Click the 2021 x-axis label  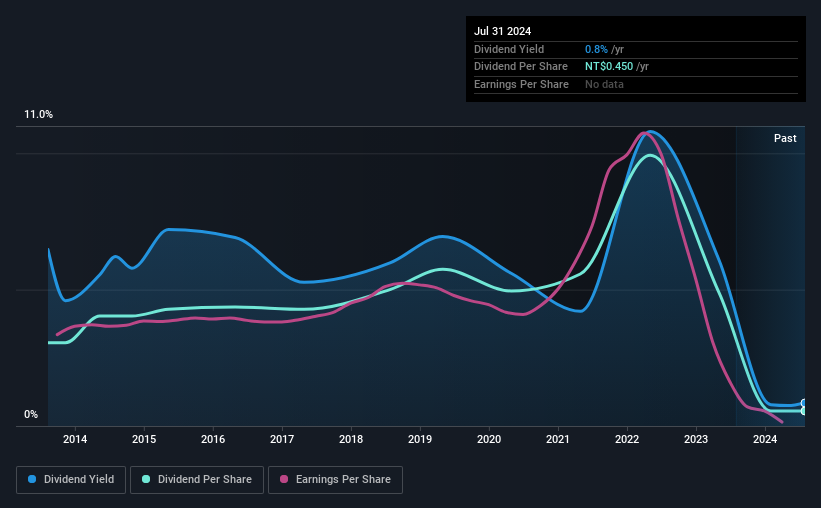(558, 439)
